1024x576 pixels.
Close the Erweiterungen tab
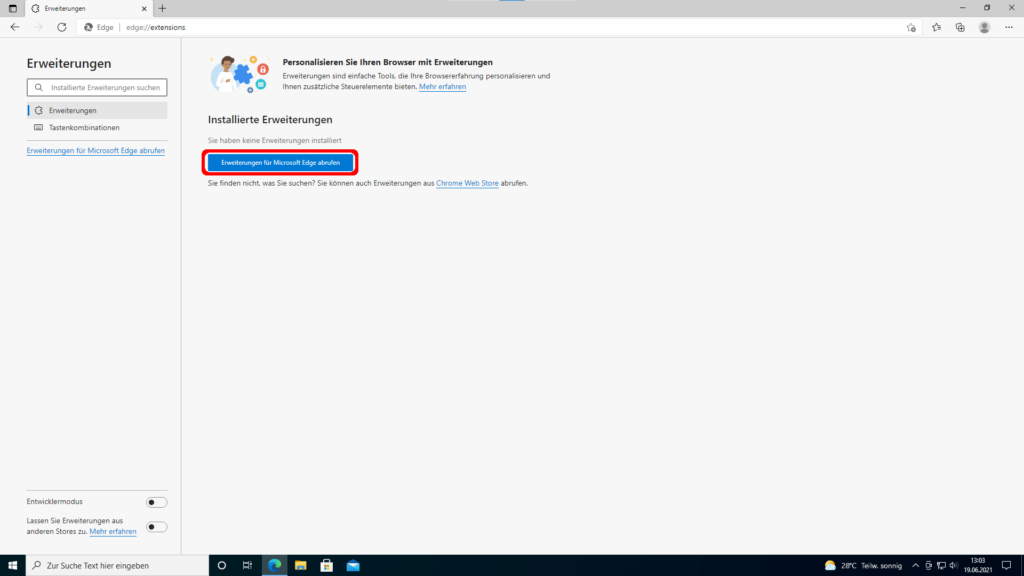(x=144, y=8)
